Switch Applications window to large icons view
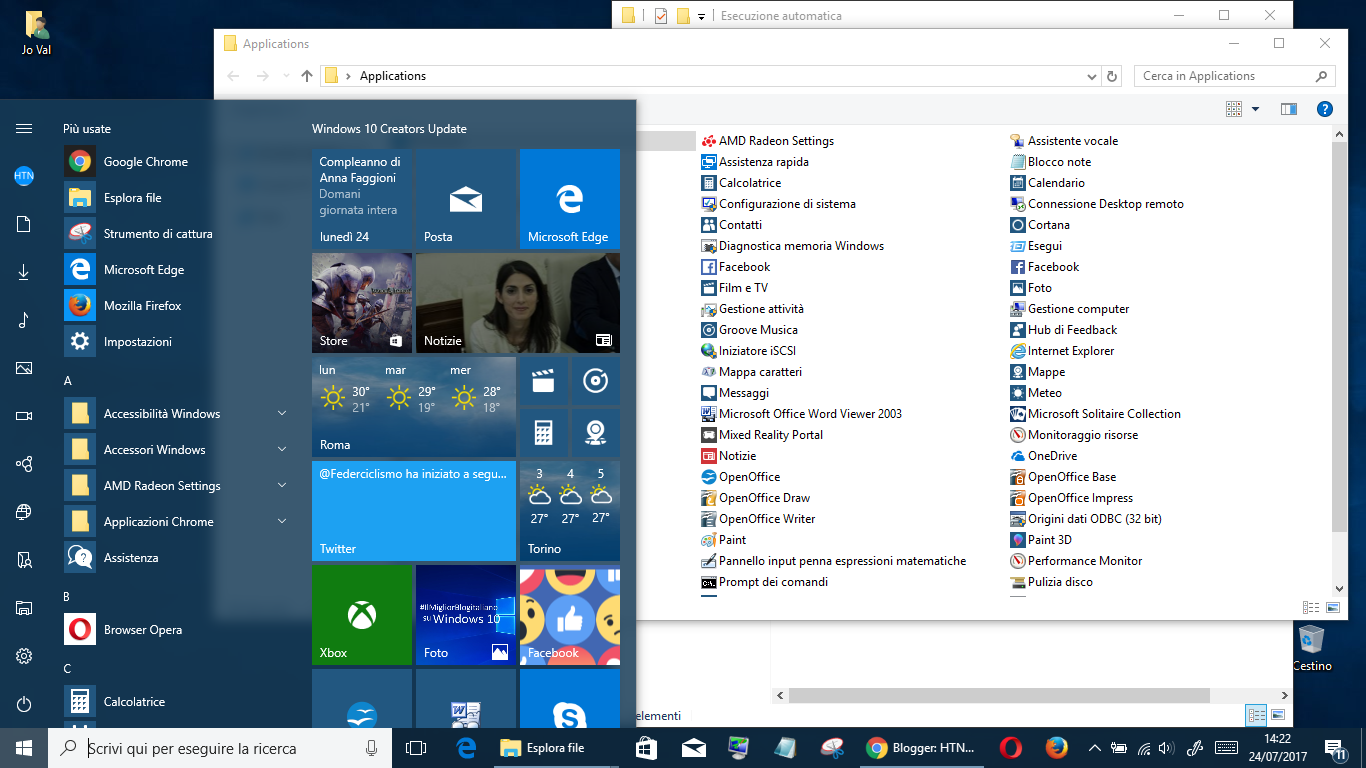1366x768 pixels. coord(1333,607)
